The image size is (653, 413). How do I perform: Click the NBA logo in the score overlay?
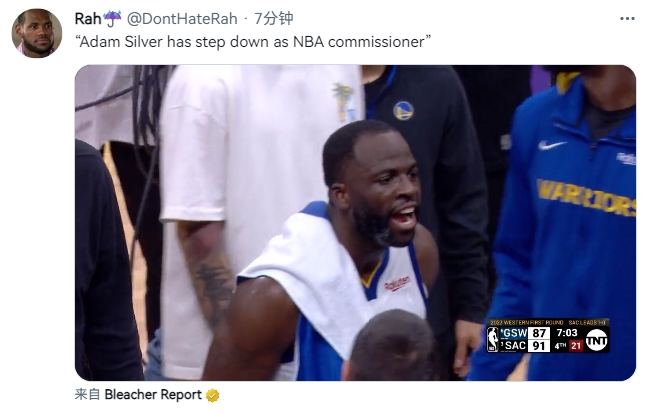tap(493, 339)
